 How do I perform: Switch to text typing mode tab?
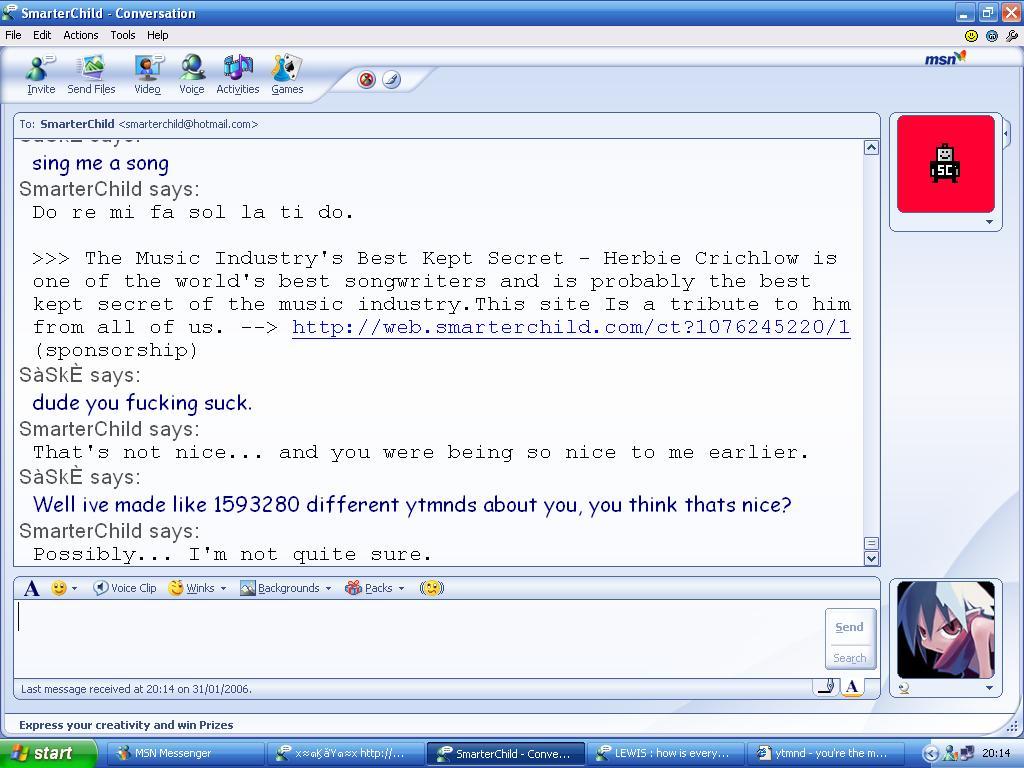(x=852, y=686)
